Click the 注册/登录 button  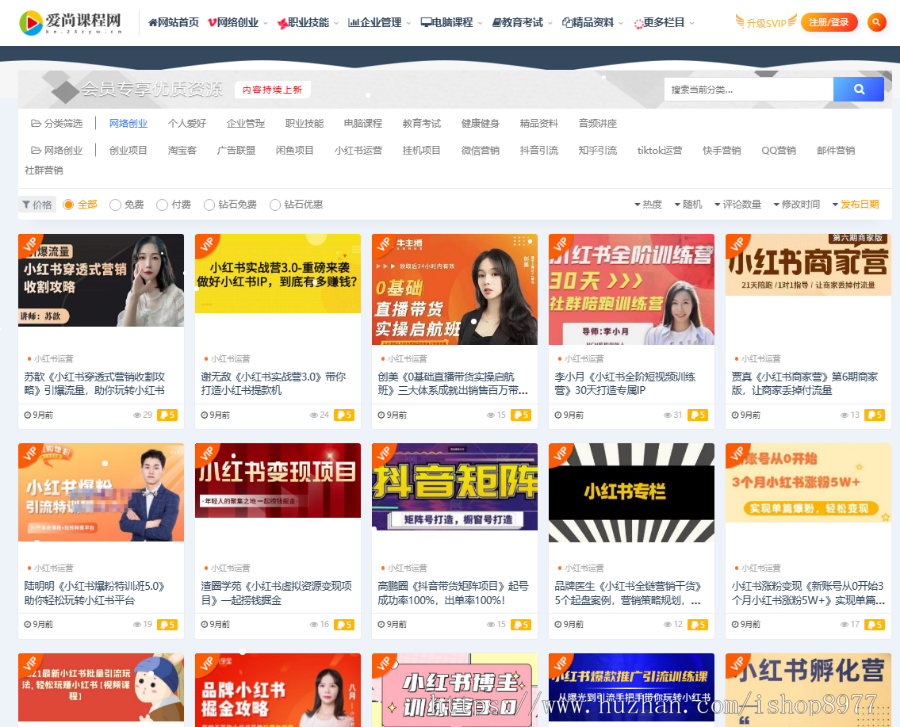pos(829,22)
